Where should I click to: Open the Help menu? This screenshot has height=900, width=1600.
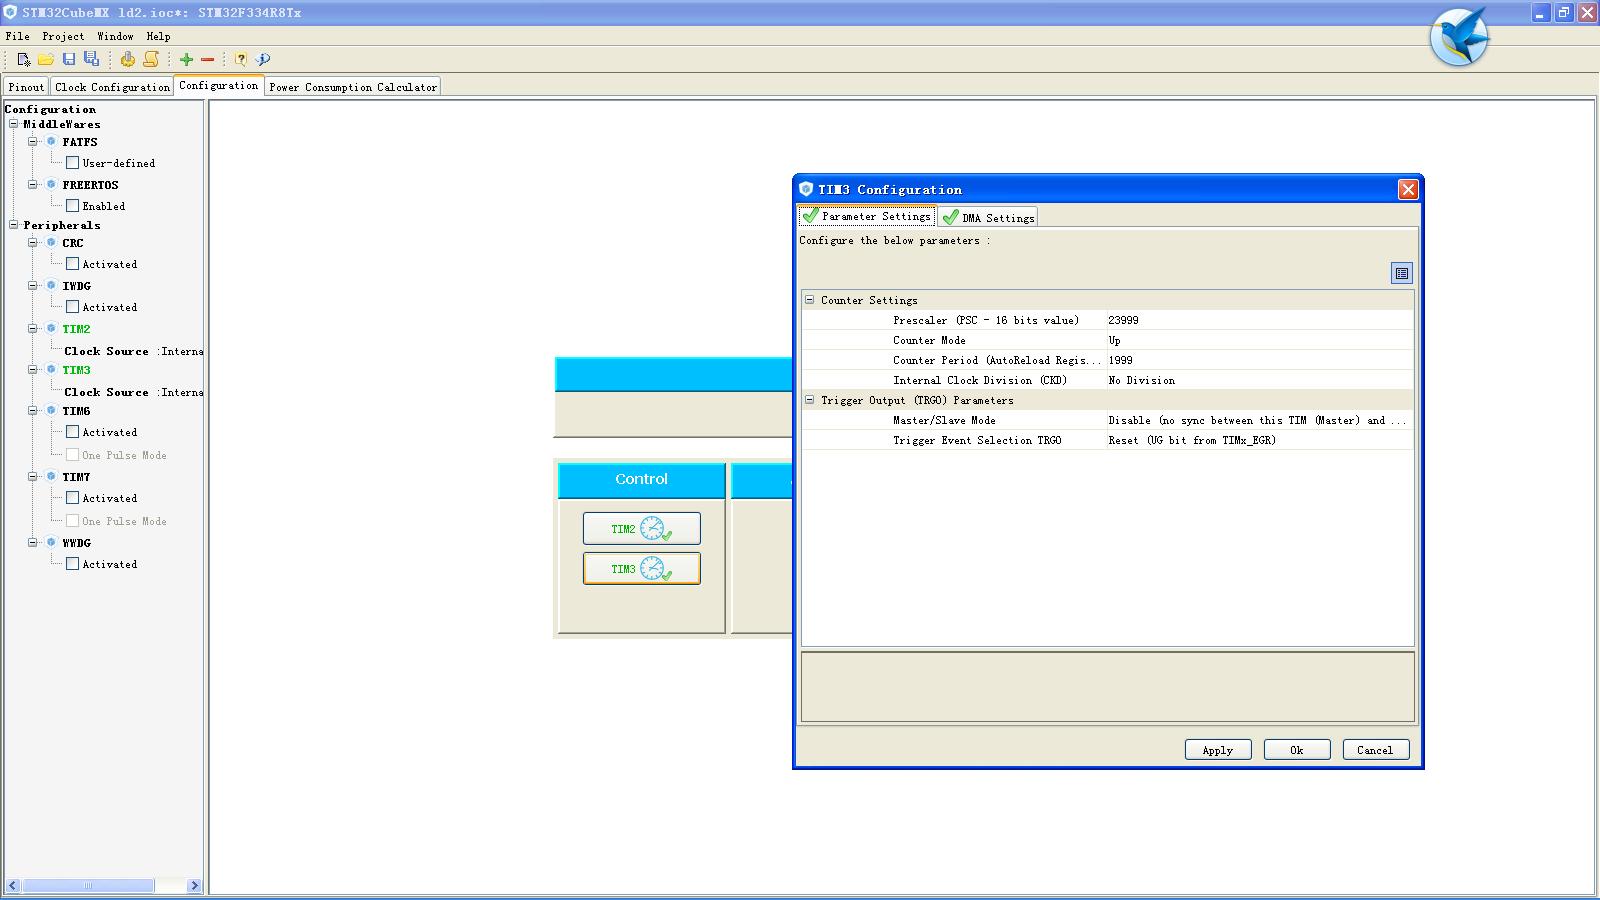coord(158,36)
